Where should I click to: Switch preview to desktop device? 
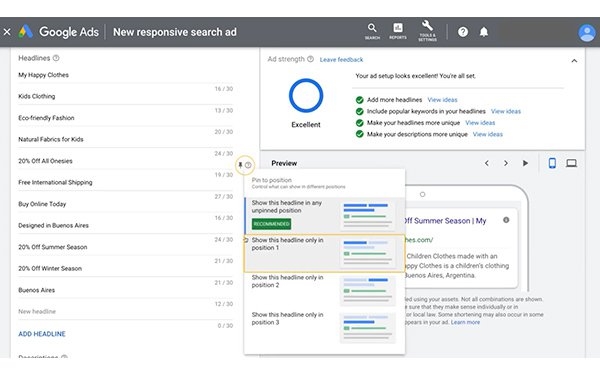click(571, 163)
